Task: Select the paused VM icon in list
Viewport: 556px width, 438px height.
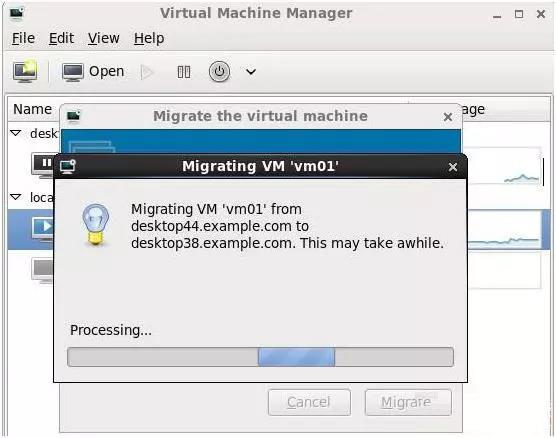Action: [x=43, y=165]
